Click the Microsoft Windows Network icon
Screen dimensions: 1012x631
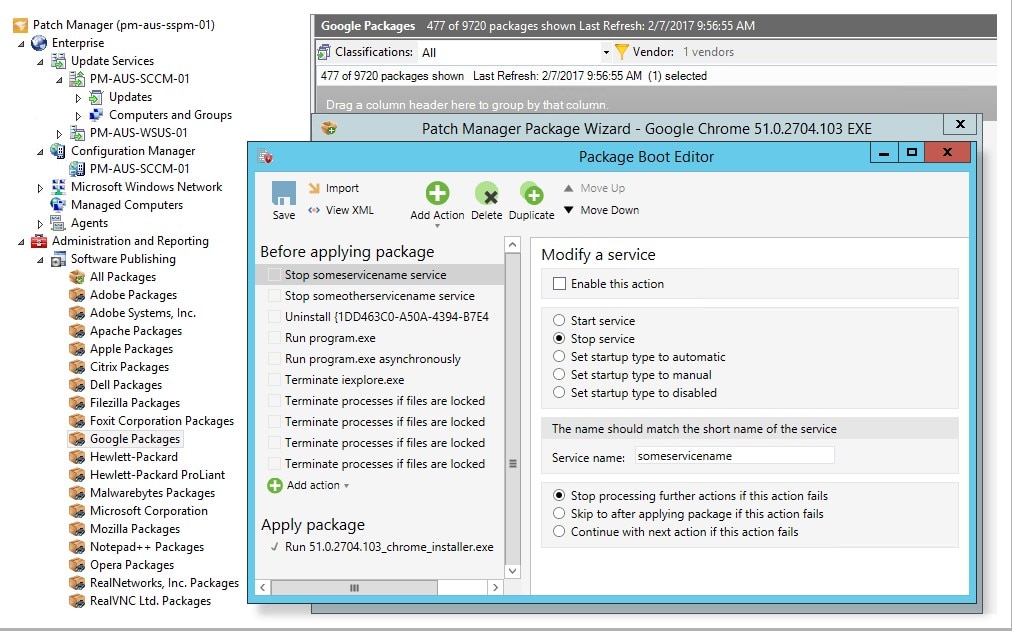coord(58,186)
